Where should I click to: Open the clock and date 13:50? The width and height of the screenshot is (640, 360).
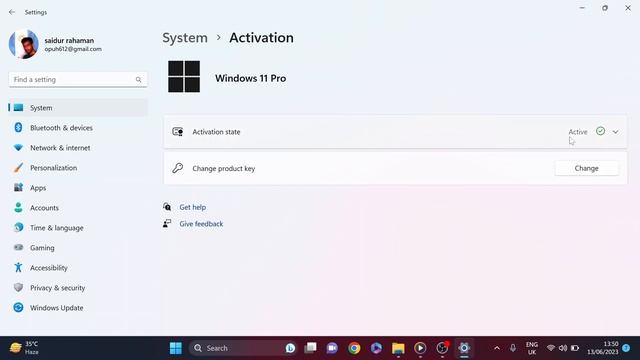pyautogui.click(x=603, y=348)
